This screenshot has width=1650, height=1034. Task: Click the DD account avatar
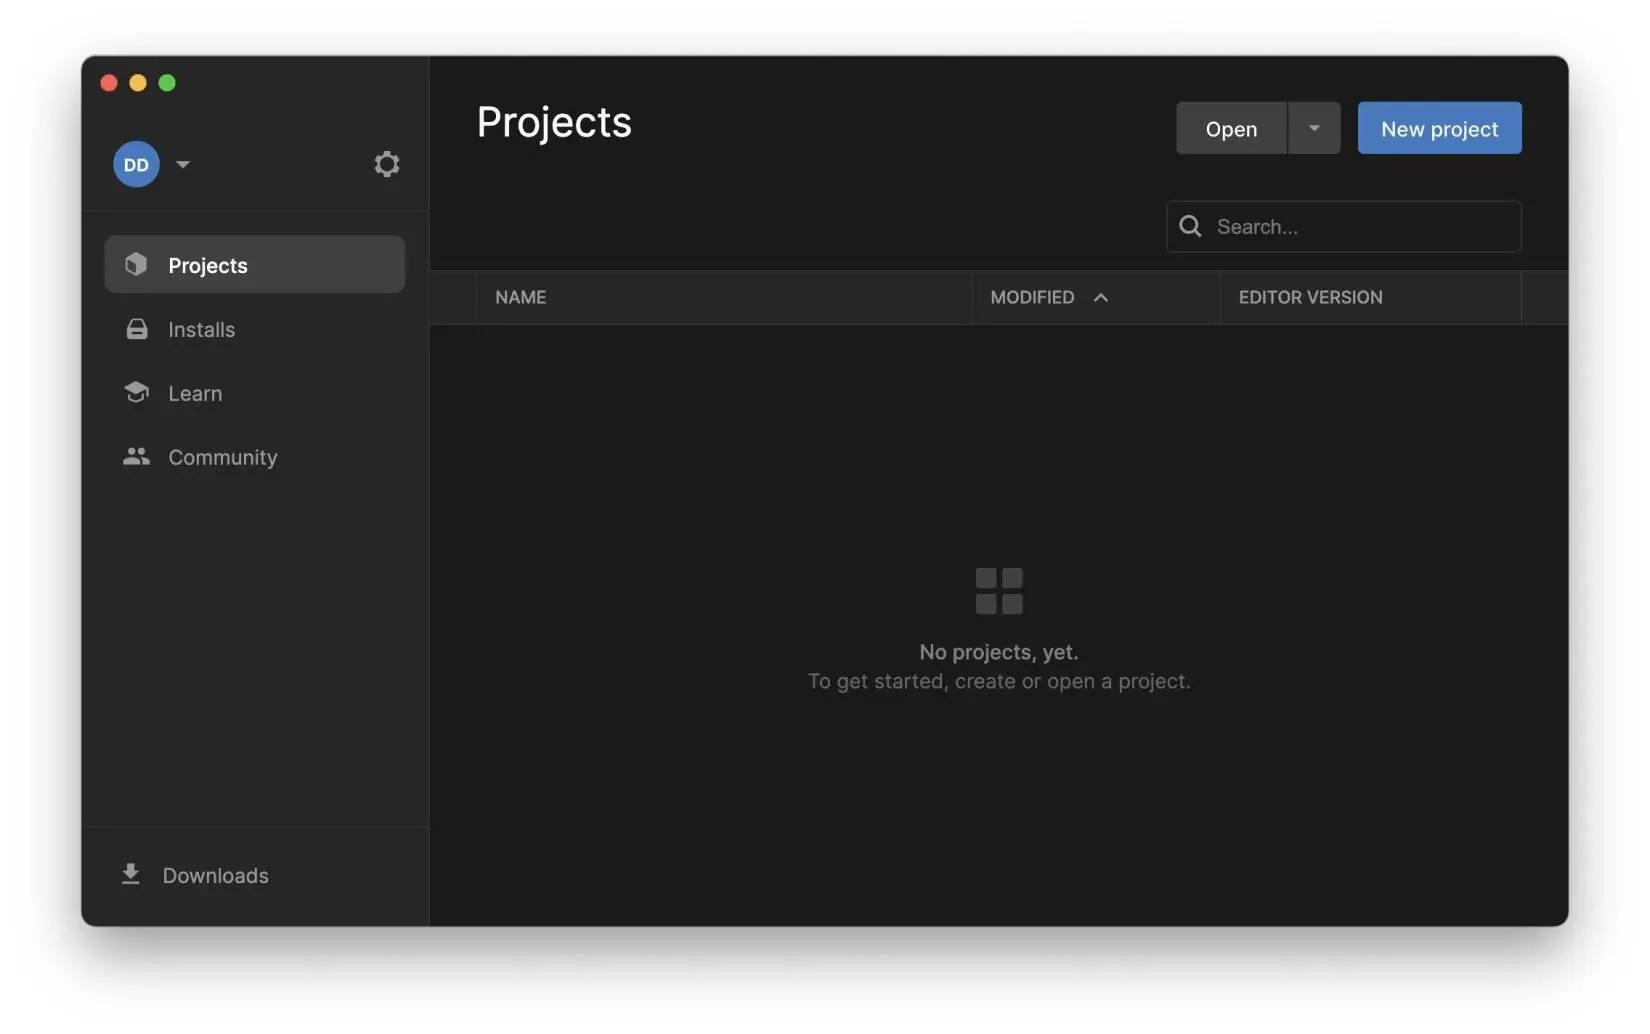pos(136,164)
